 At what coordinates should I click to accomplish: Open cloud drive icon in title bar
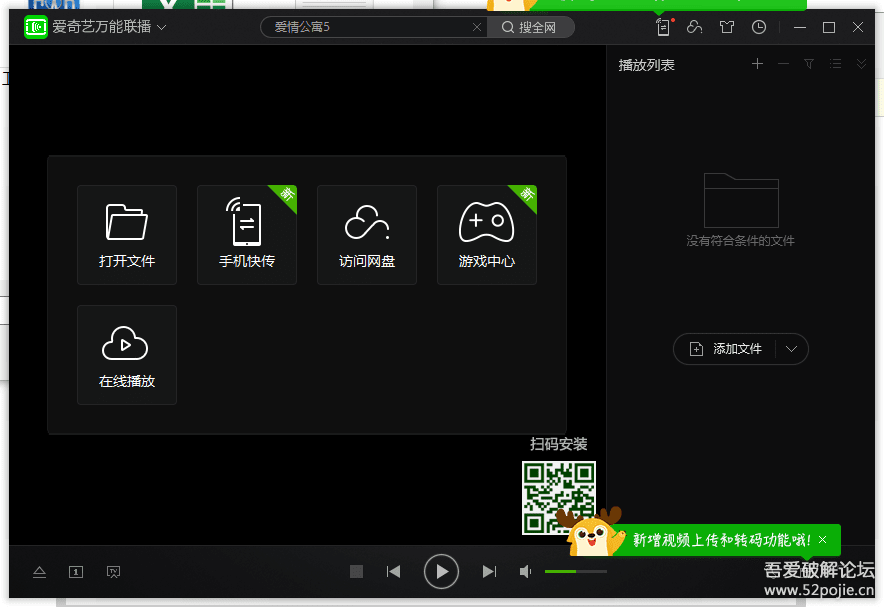695,27
